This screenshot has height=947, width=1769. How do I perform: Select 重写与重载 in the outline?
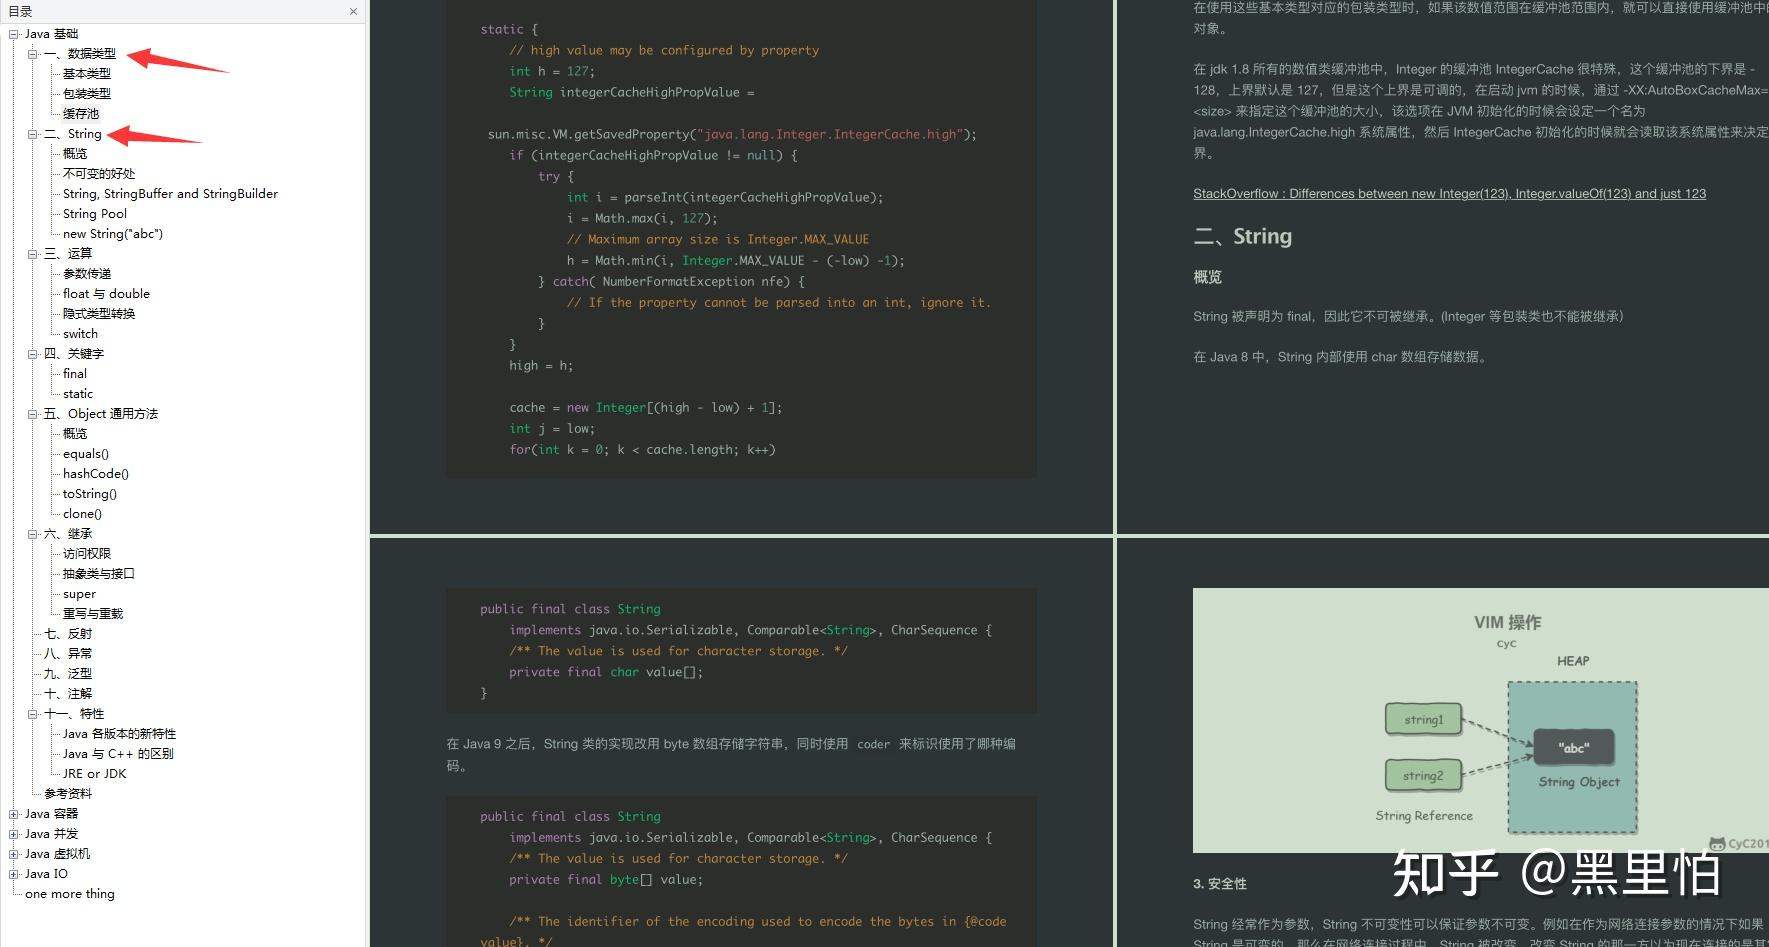93,614
